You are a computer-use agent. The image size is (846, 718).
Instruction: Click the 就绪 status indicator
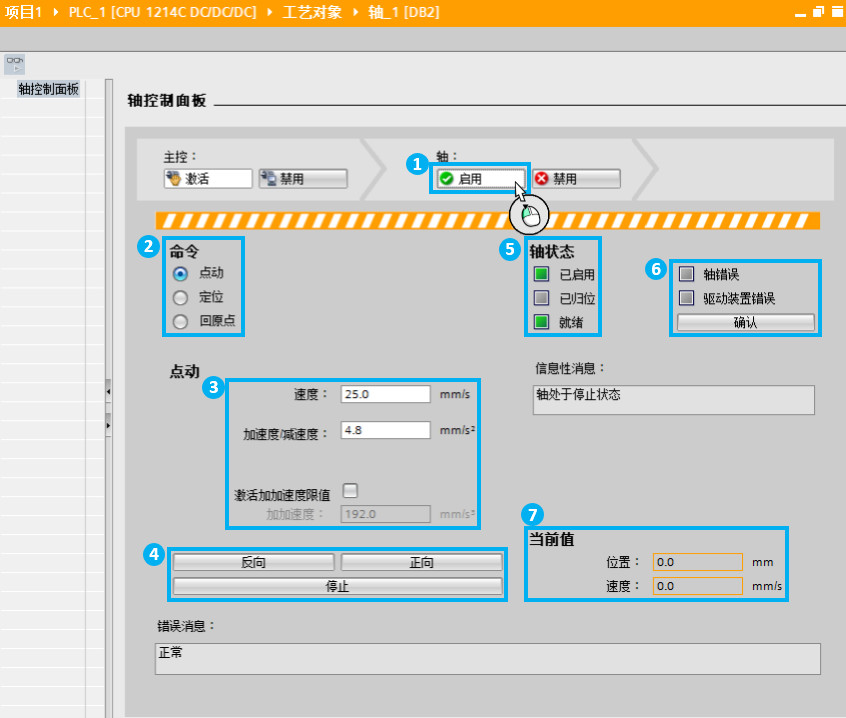pos(541,322)
